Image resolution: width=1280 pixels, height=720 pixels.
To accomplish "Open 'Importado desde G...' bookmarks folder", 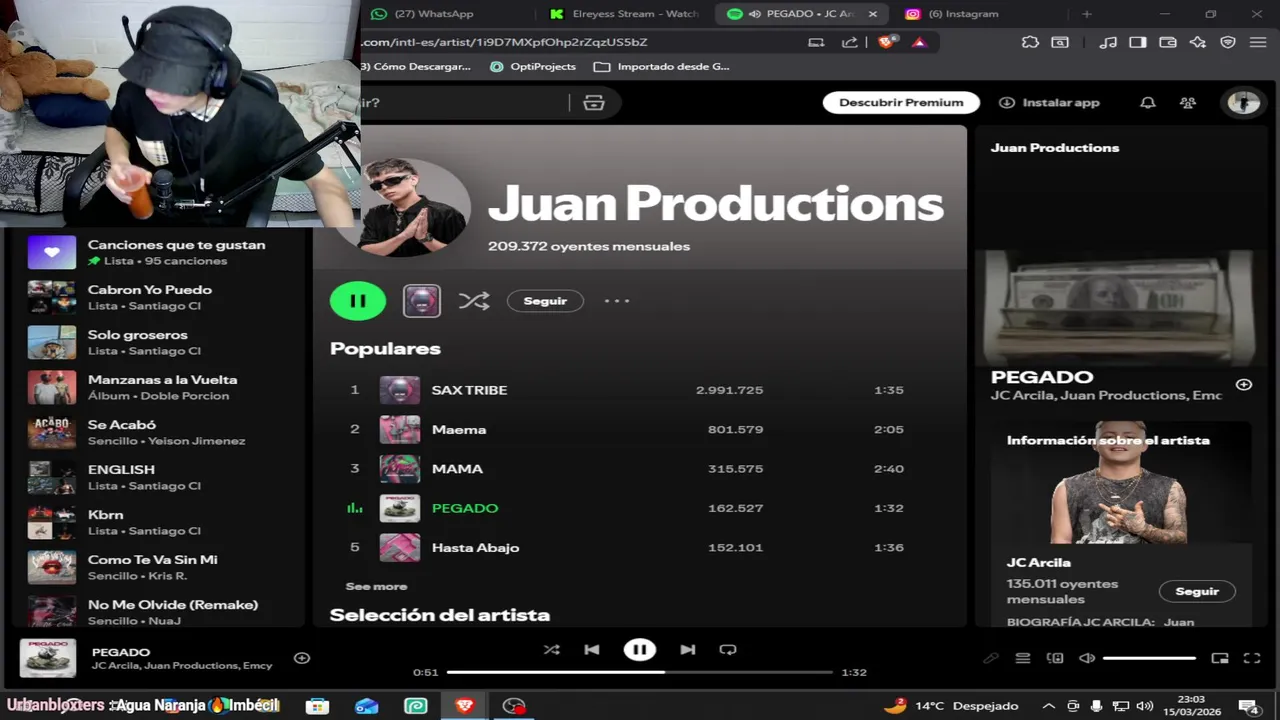I will [662, 66].
